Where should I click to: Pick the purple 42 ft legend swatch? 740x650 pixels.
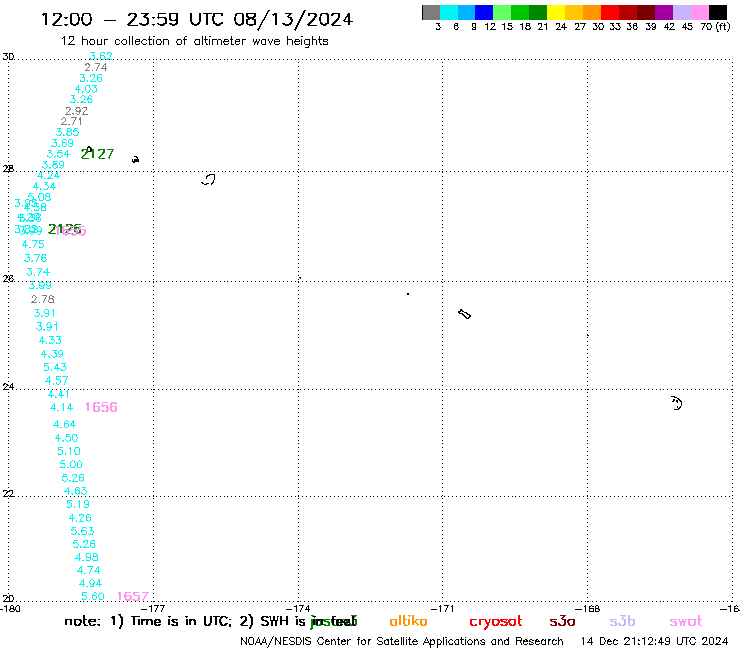point(664,12)
